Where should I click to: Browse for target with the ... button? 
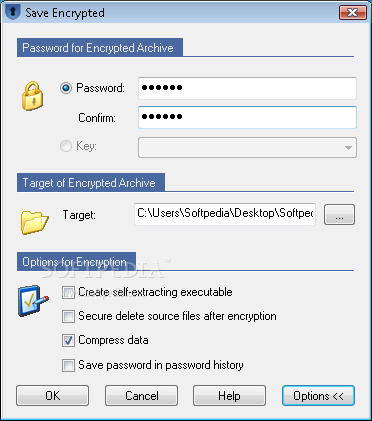[x=339, y=215]
